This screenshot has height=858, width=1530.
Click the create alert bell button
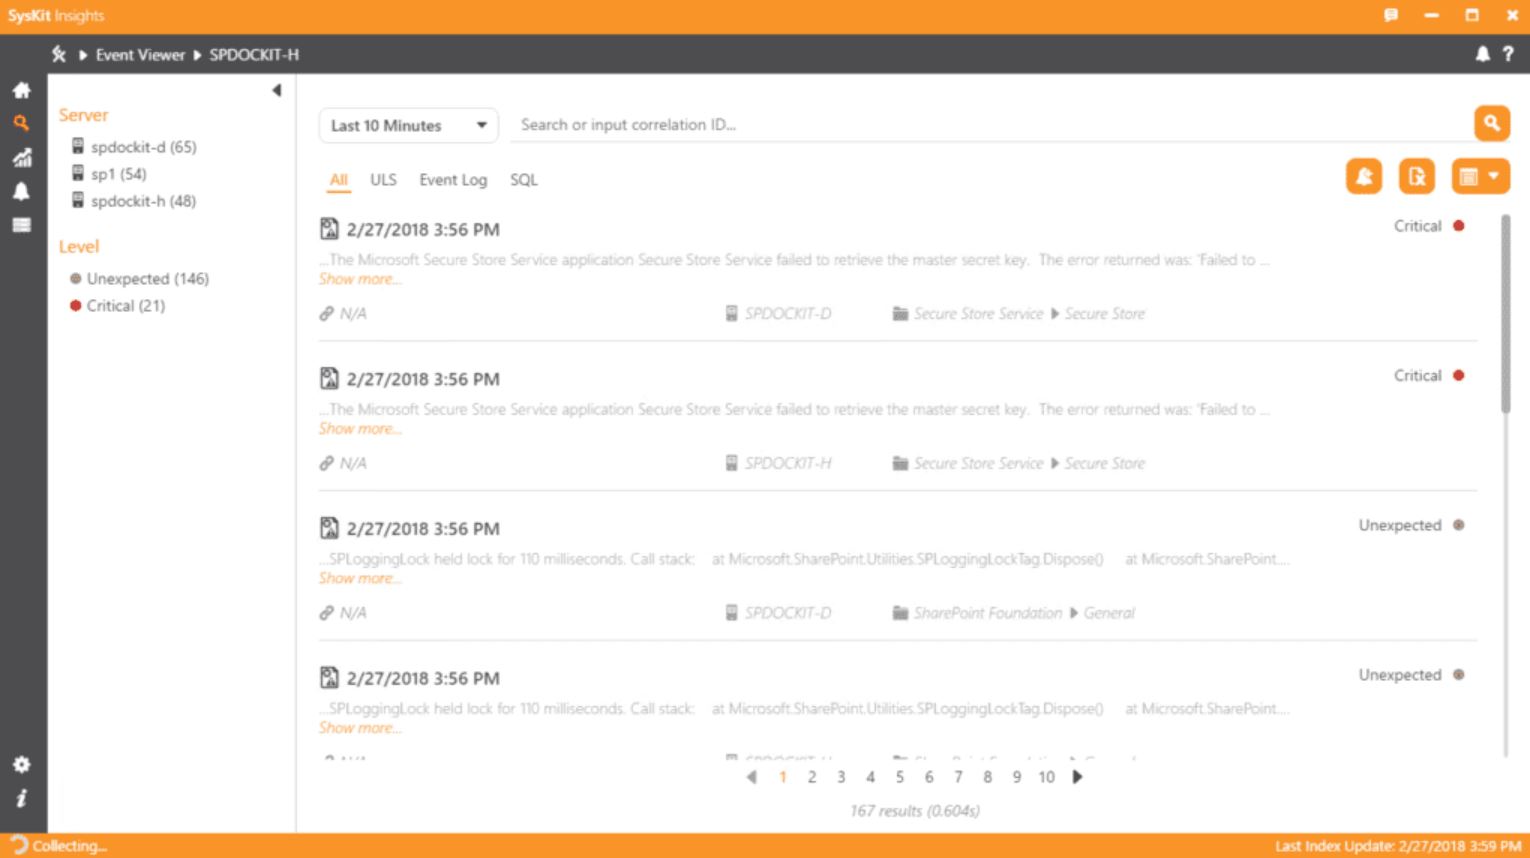(x=1364, y=177)
